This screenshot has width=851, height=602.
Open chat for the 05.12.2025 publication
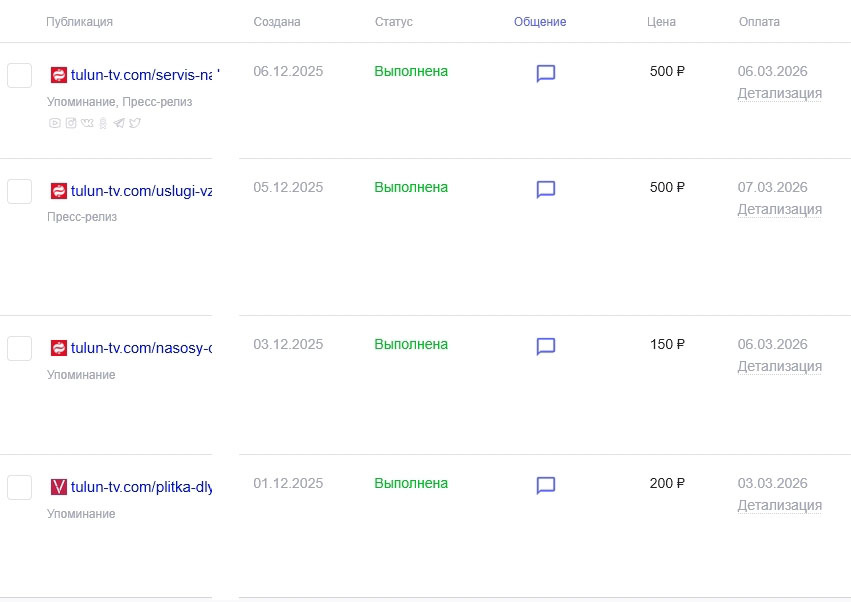(546, 189)
